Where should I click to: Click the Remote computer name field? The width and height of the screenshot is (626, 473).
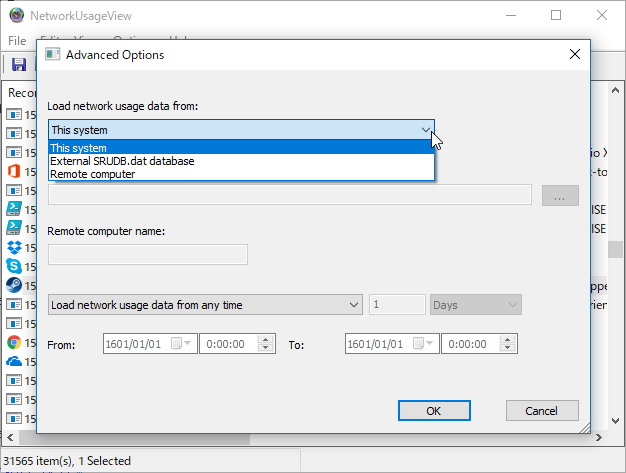[148, 254]
